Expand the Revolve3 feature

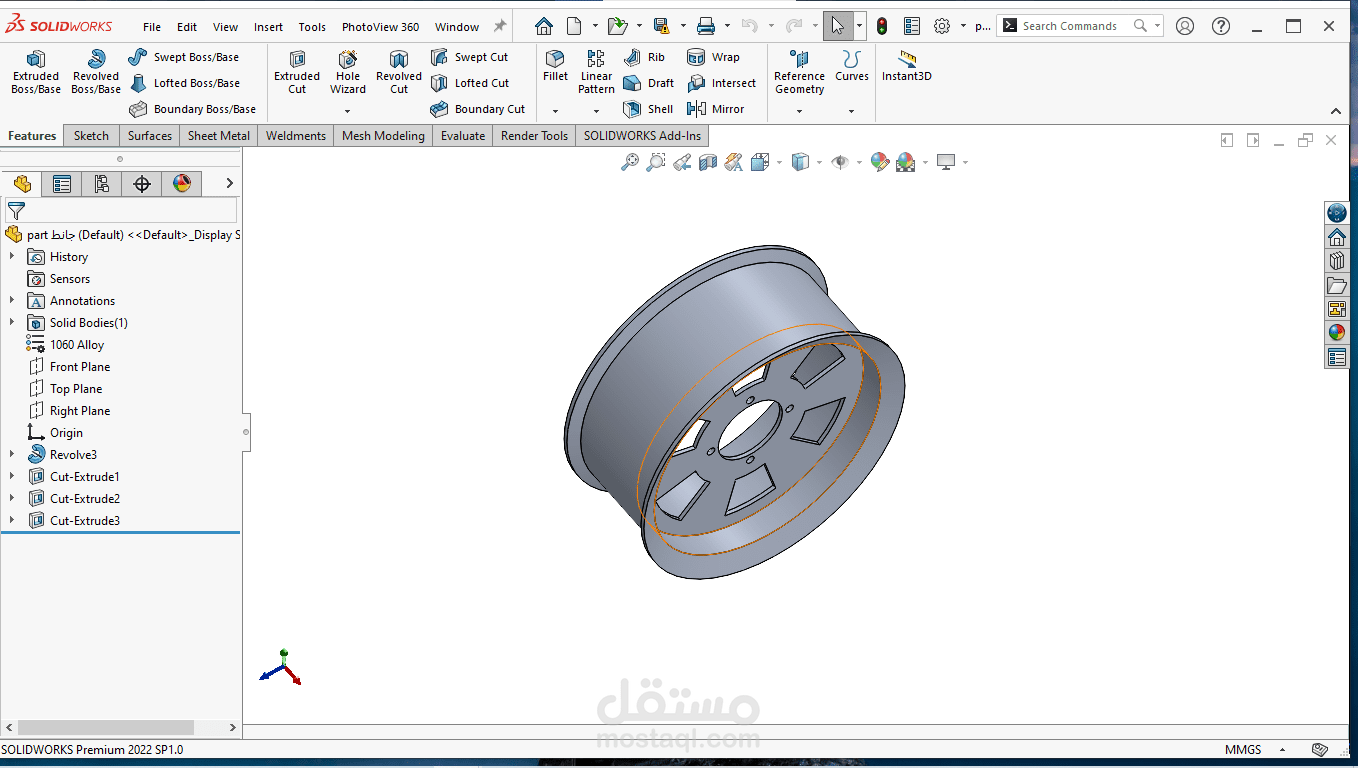click(x=12, y=455)
